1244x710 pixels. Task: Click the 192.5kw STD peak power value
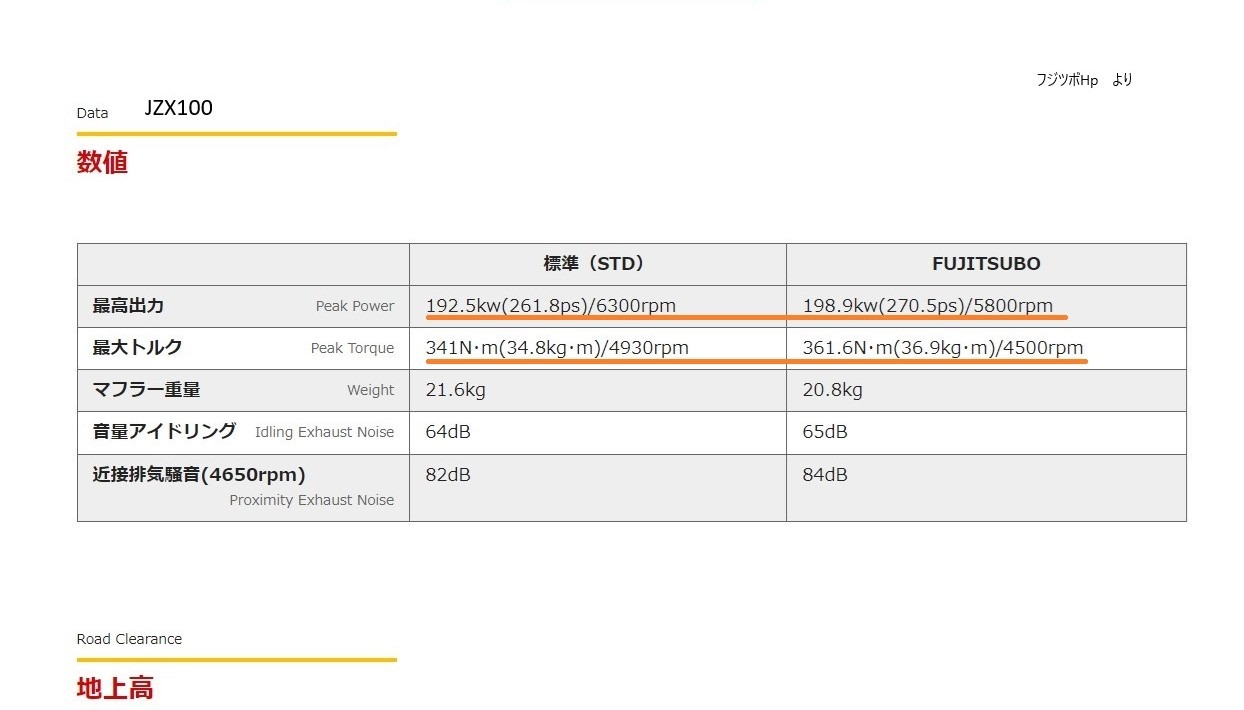[550, 306]
